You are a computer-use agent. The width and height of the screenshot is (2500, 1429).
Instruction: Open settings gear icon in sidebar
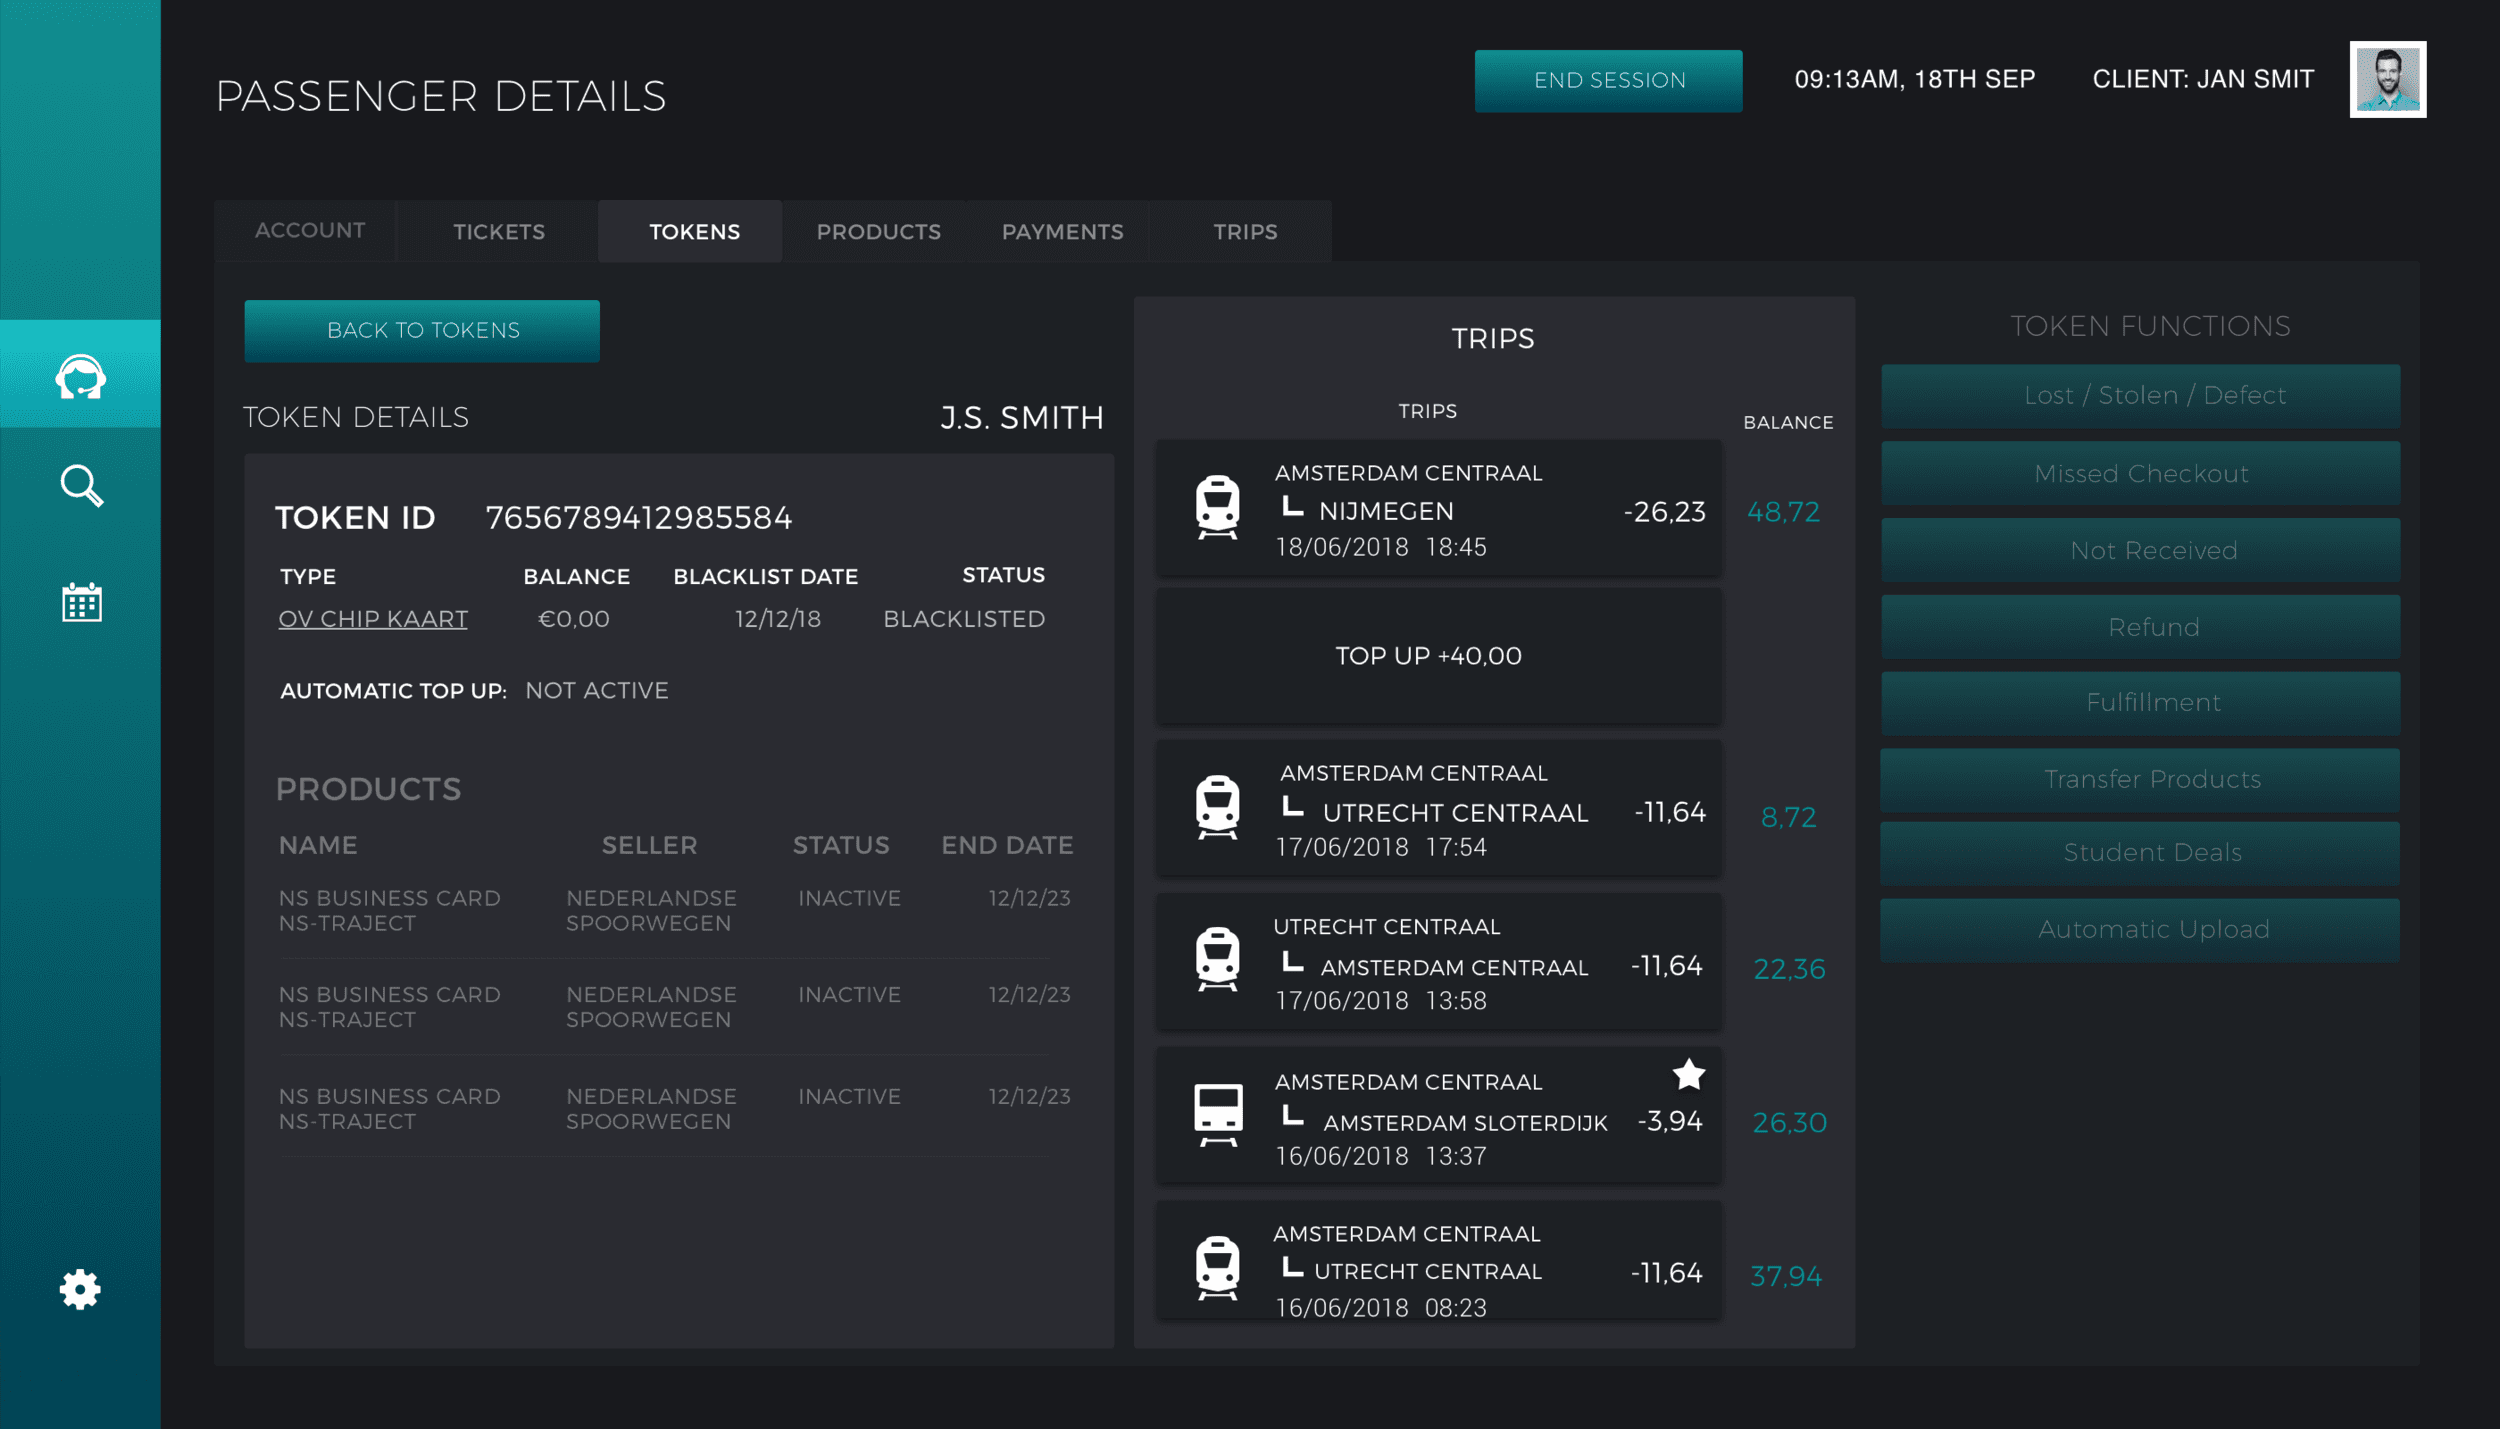pos(80,1289)
